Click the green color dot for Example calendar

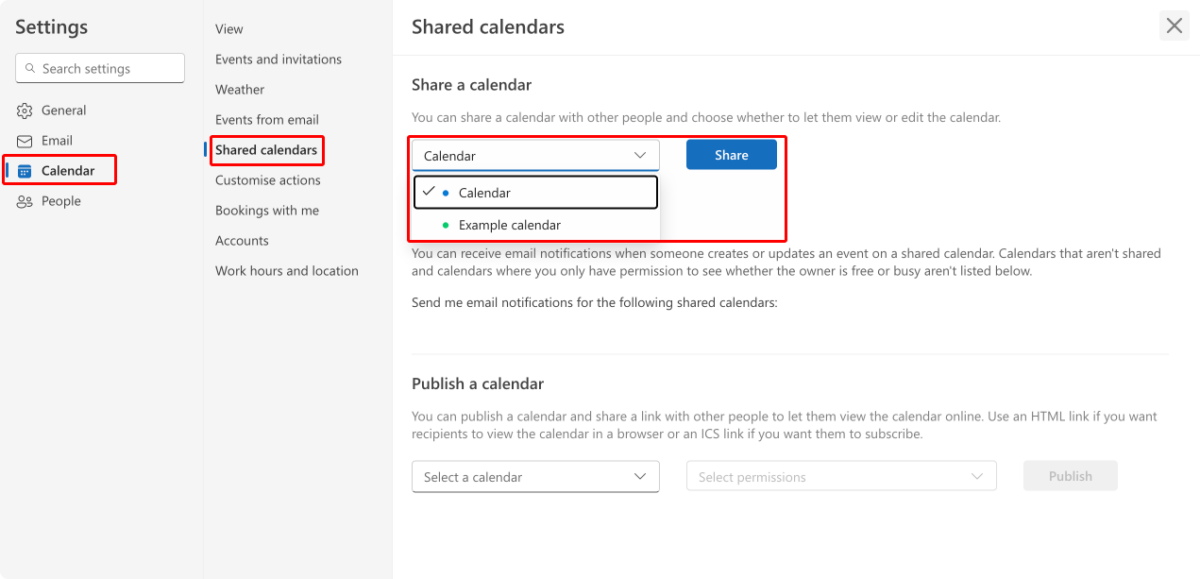(444, 224)
